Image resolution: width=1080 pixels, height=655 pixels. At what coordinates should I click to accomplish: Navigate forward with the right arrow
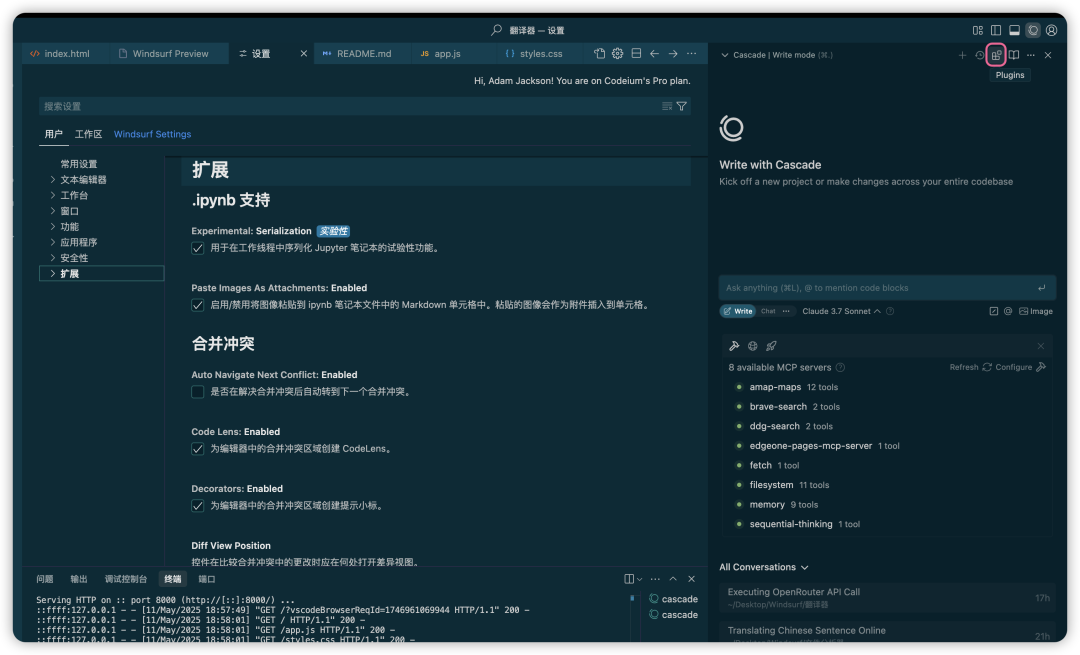pos(673,54)
